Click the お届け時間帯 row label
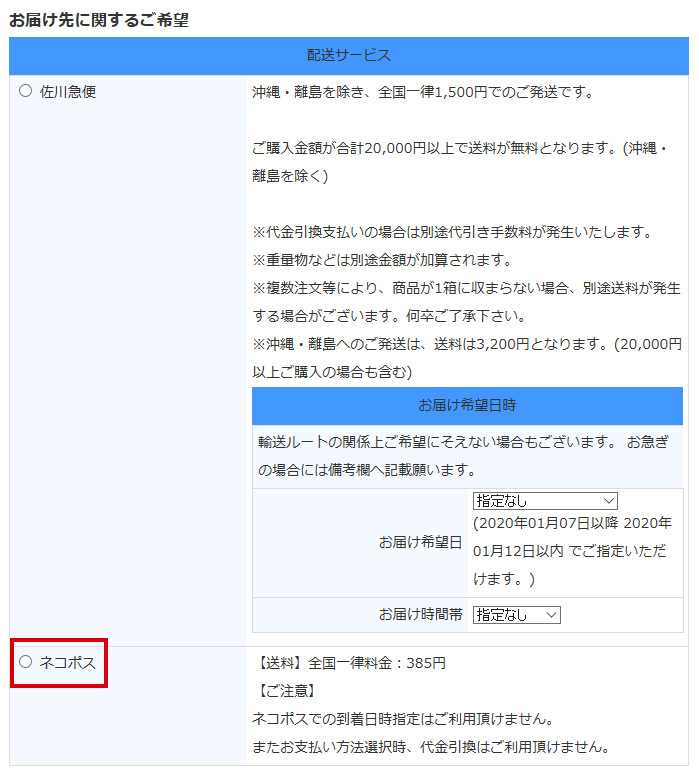This screenshot has height=773, width=699. click(420, 615)
